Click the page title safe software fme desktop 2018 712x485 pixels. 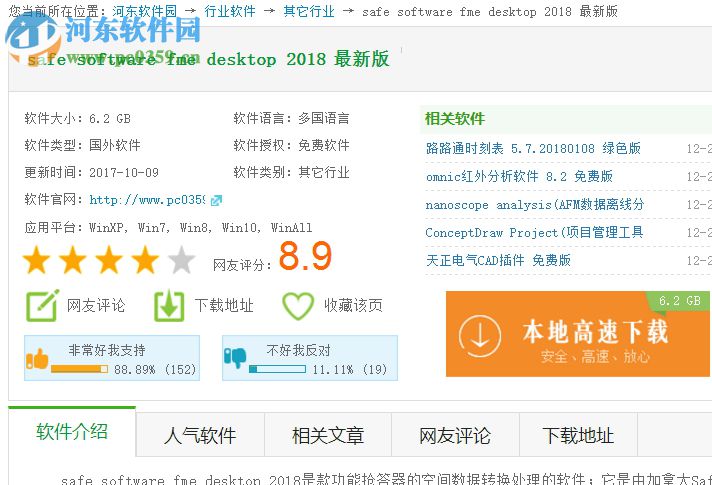tap(208, 59)
